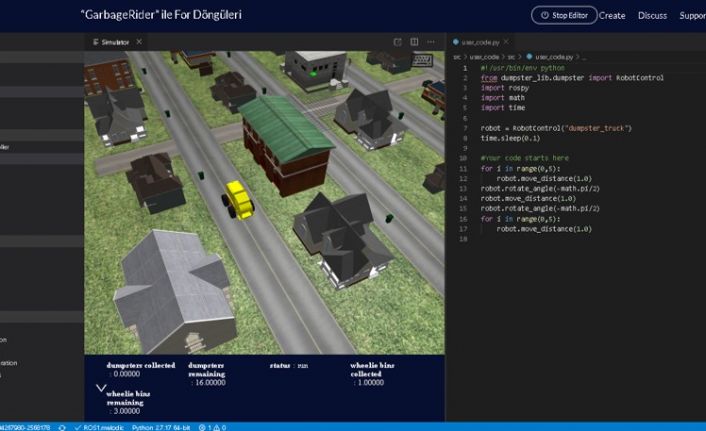Click user_code.py in the breadcrumb path

pos(552,58)
